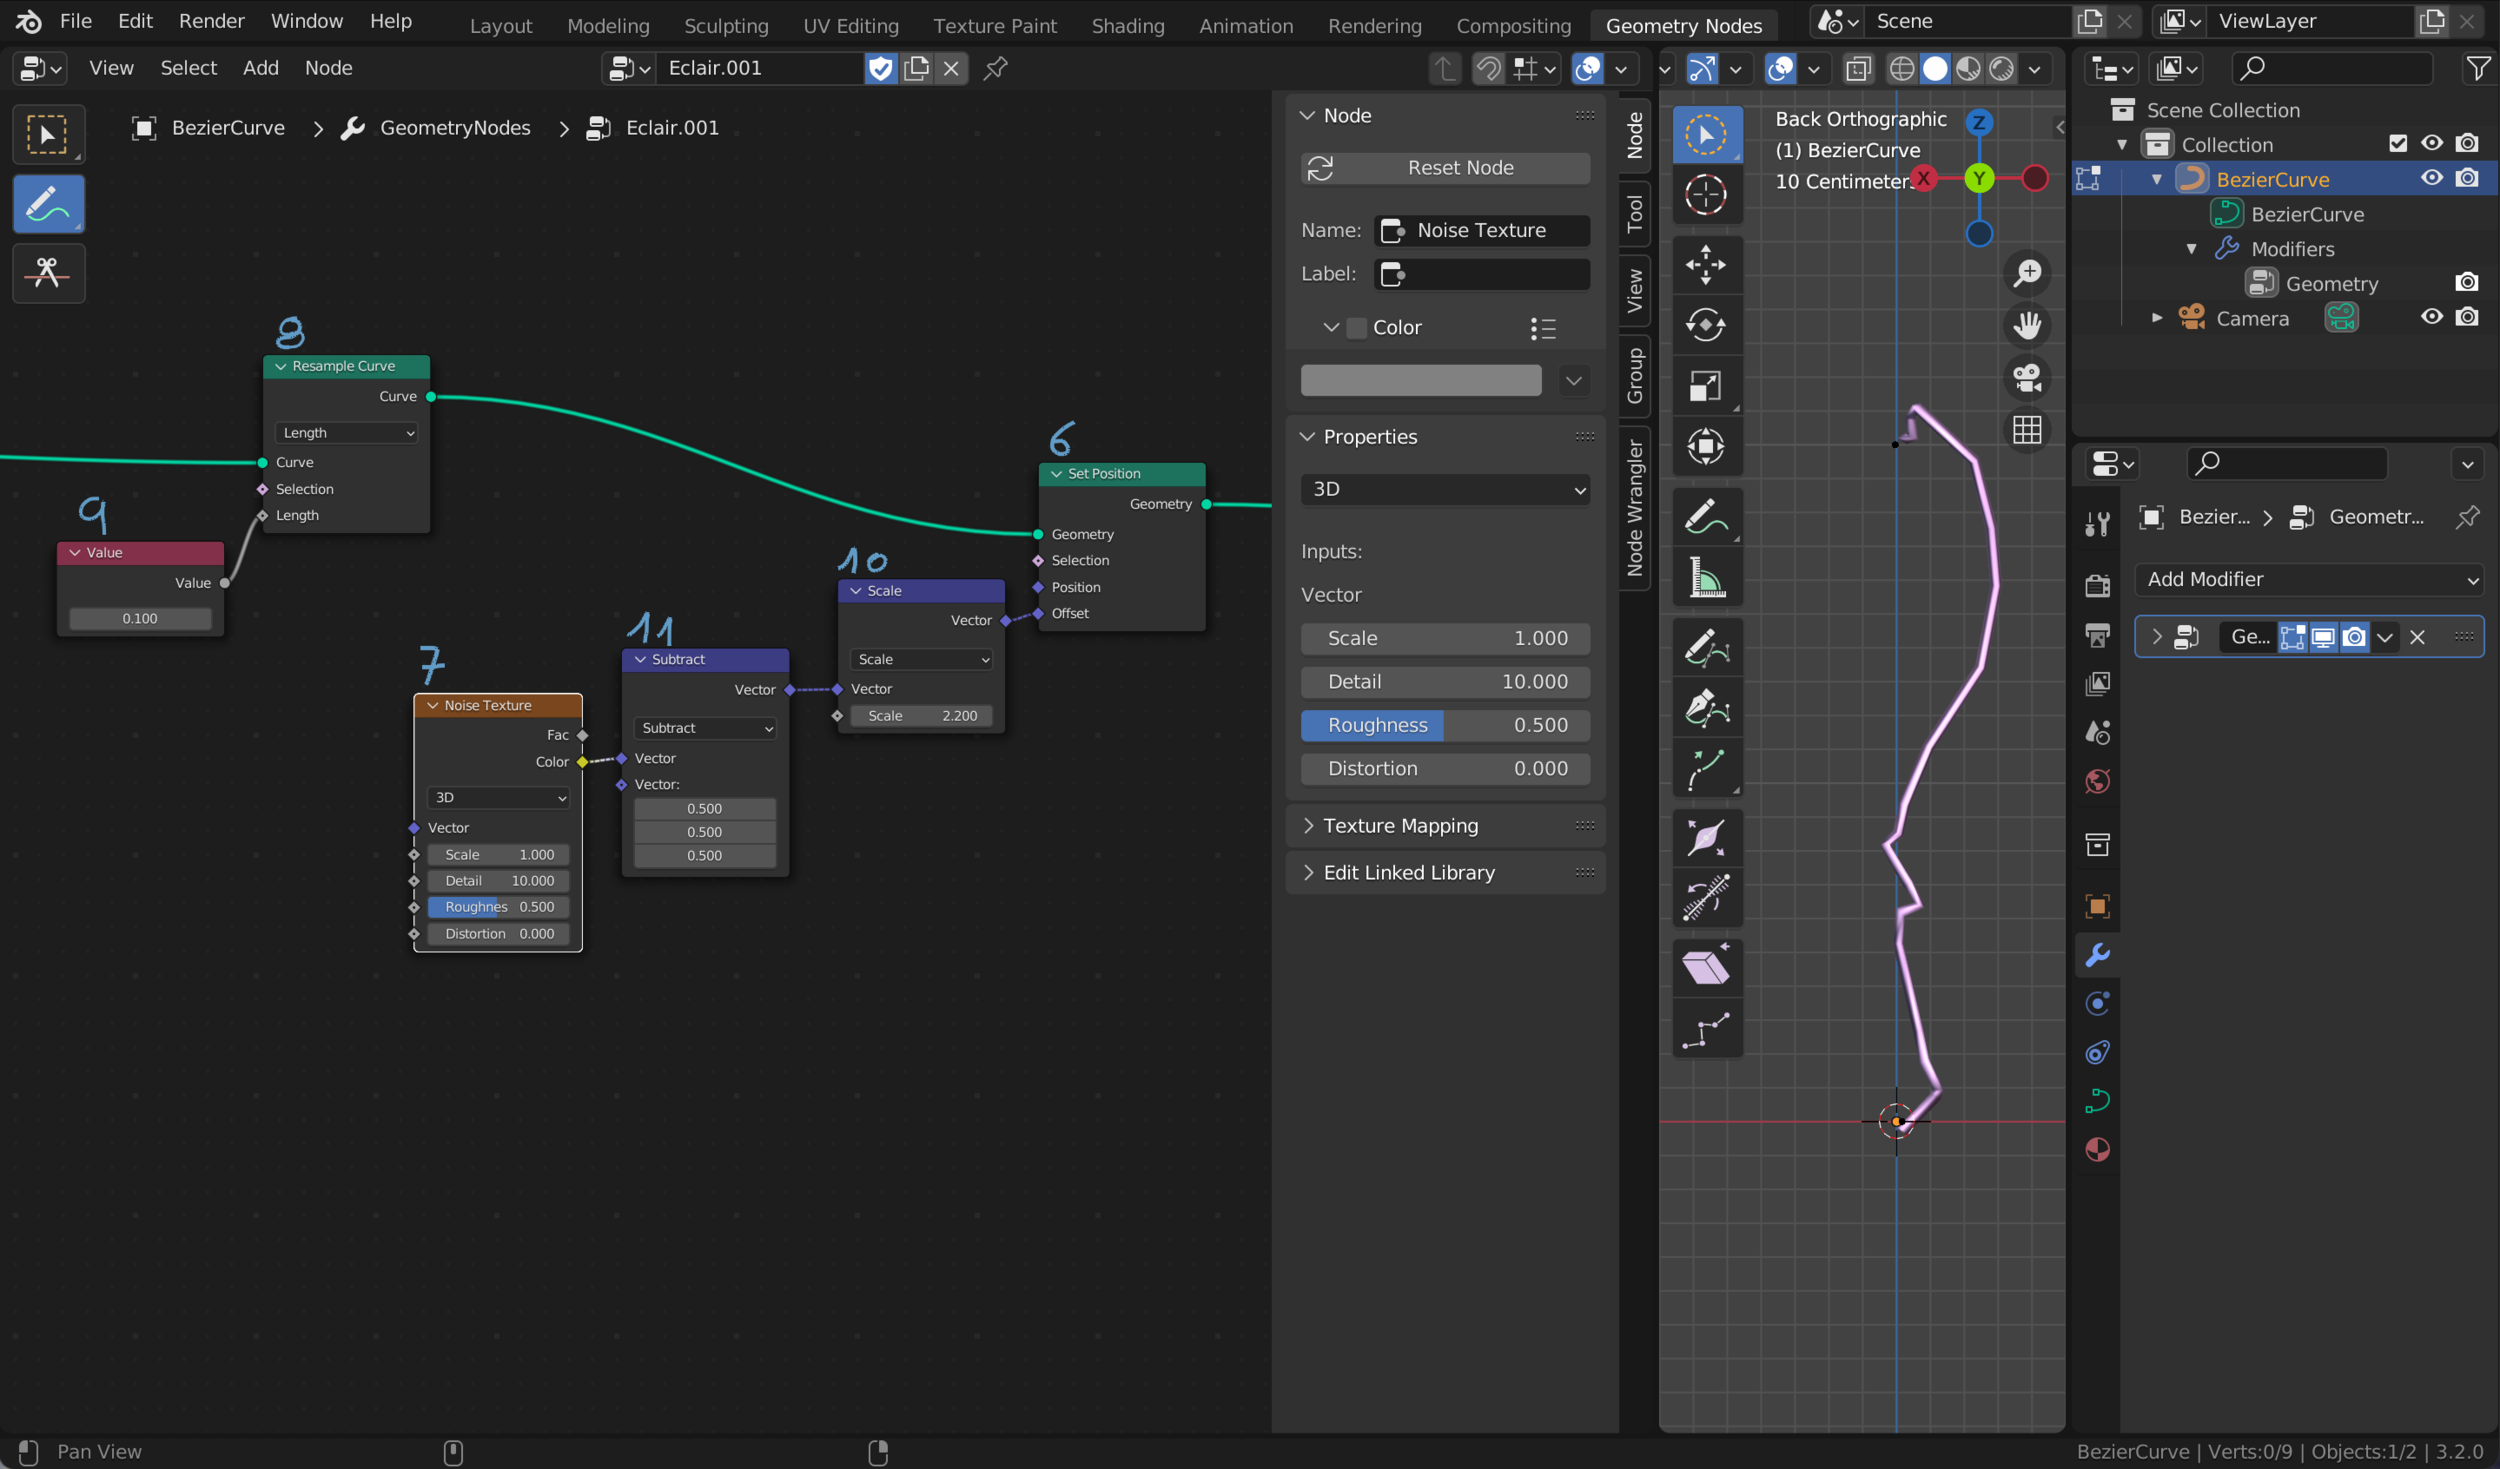Image resolution: width=2500 pixels, height=1469 pixels.
Task: Open the Modifier properties wrench tab
Action: pyautogui.click(x=2098, y=954)
